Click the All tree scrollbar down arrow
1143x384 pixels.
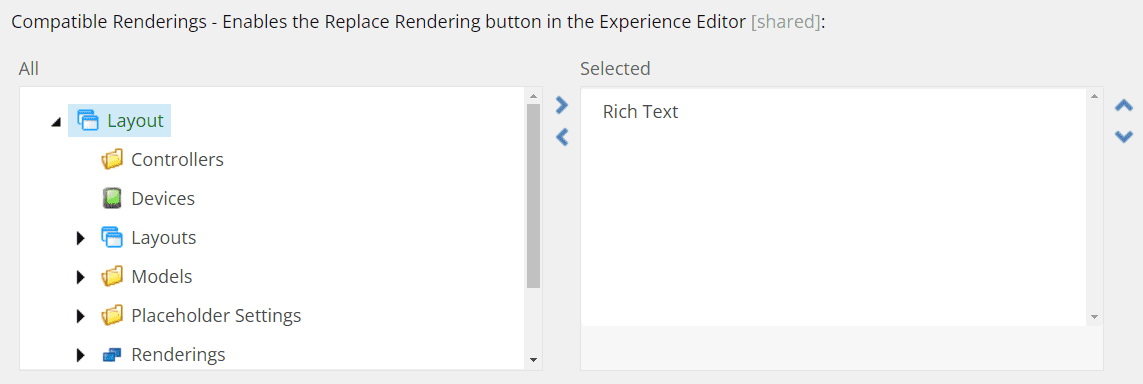point(533,359)
